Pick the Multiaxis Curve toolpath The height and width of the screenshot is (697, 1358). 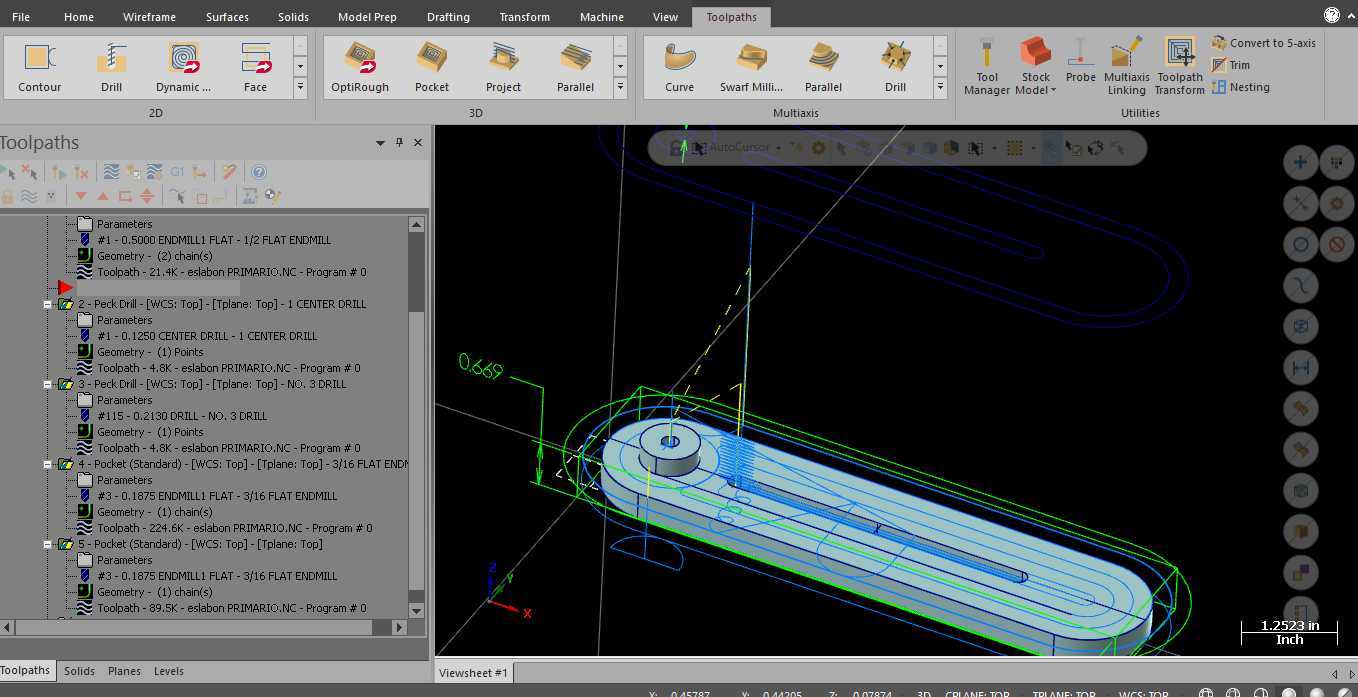point(680,68)
